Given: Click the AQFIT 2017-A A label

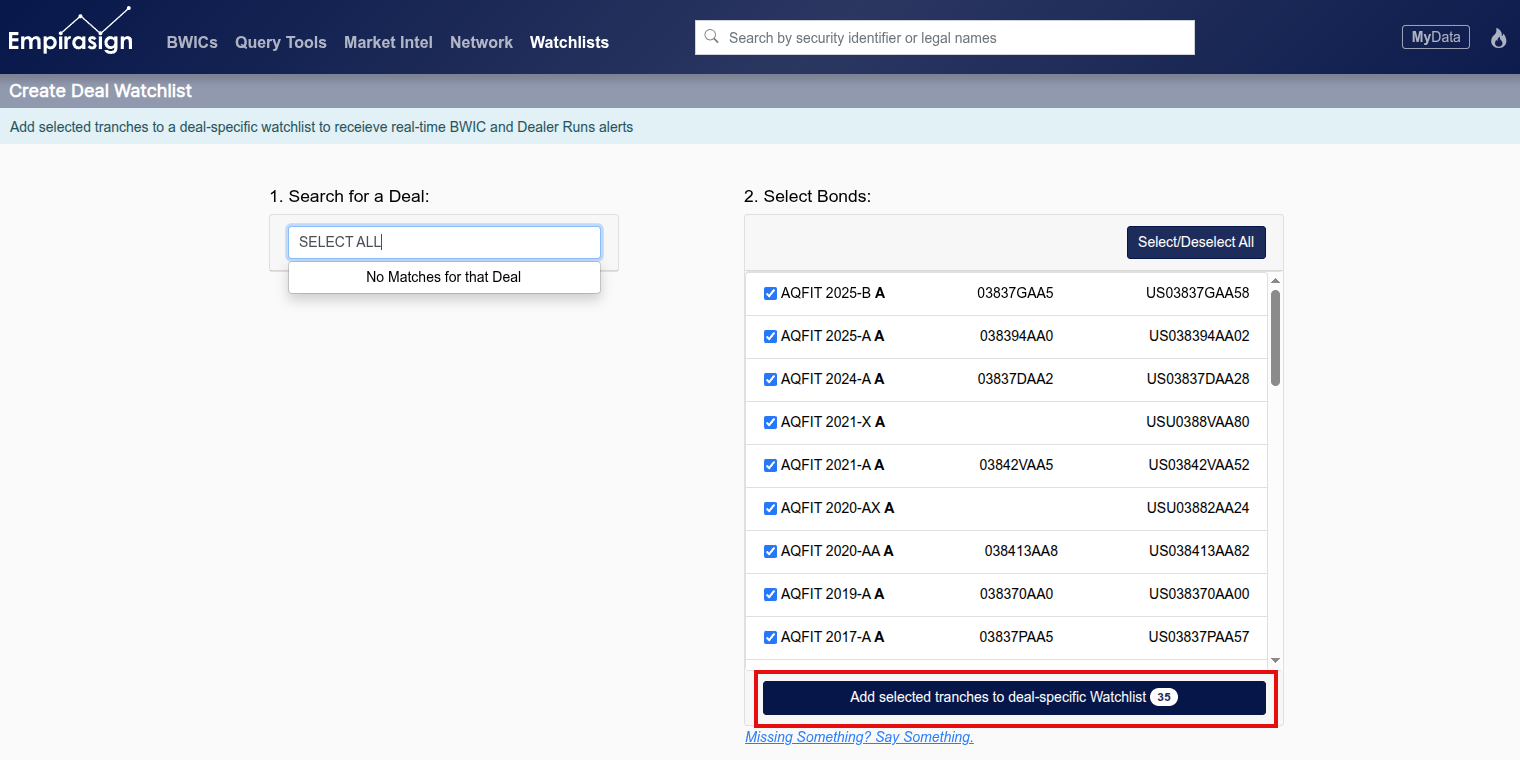Looking at the screenshot, I should pos(833,637).
